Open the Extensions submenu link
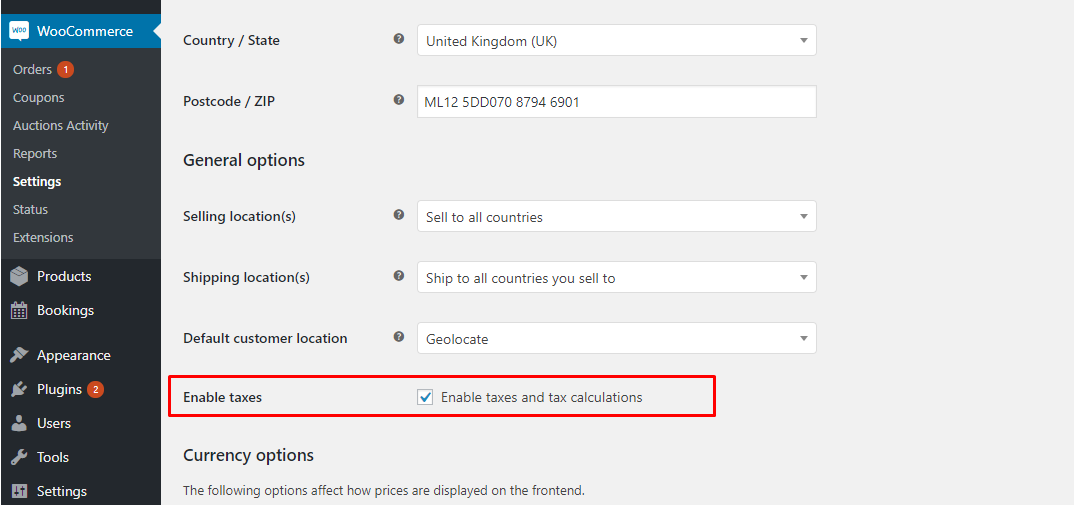The image size is (1074, 506). click(x=43, y=238)
